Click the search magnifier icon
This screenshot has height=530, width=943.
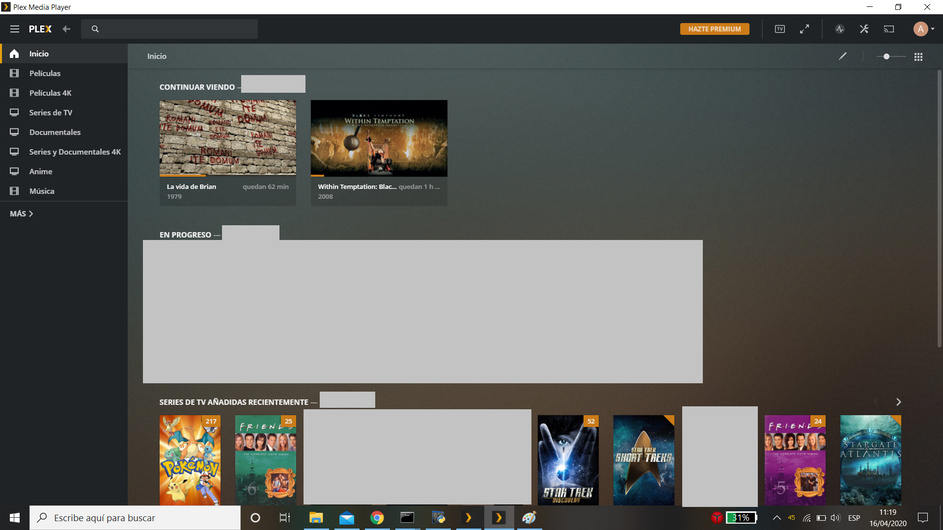click(95, 29)
